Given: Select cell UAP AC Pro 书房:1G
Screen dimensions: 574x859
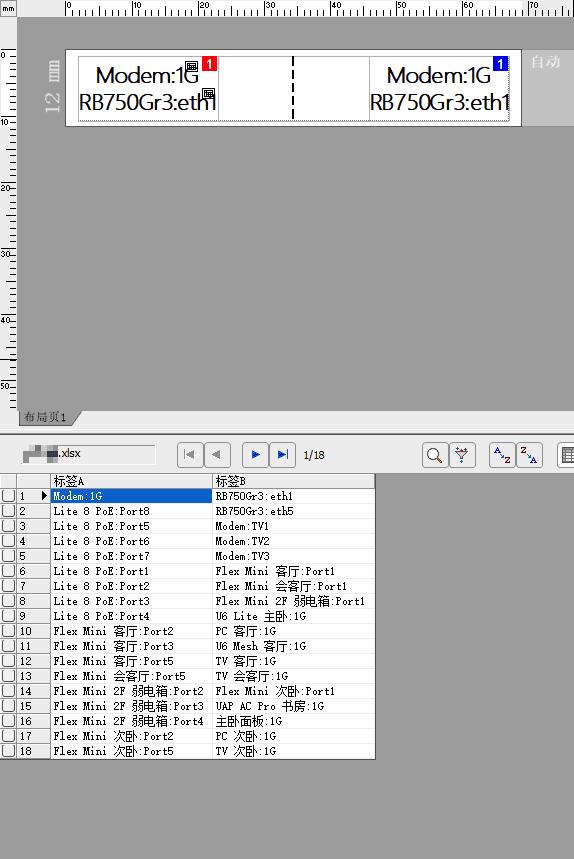Looking at the screenshot, I should click(x=293, y=706).
